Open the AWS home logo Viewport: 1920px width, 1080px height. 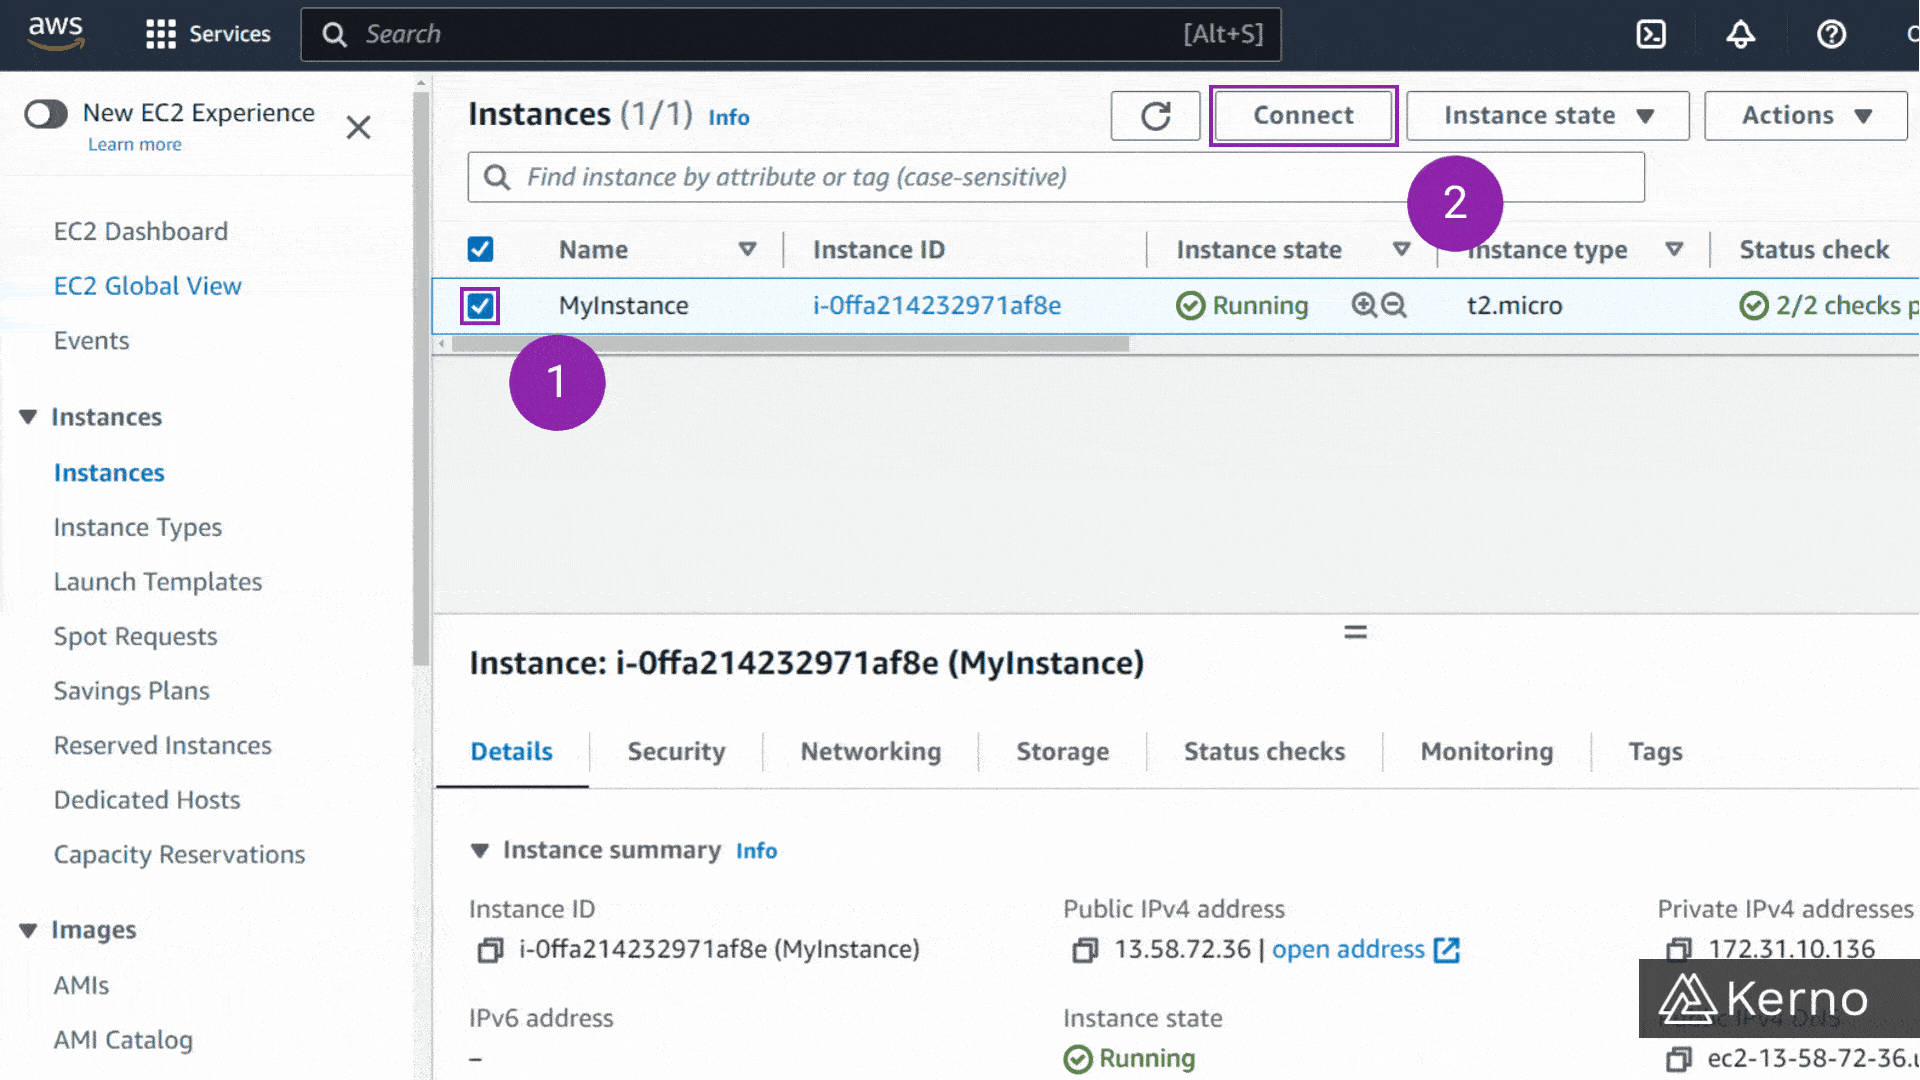click(56, 33)
